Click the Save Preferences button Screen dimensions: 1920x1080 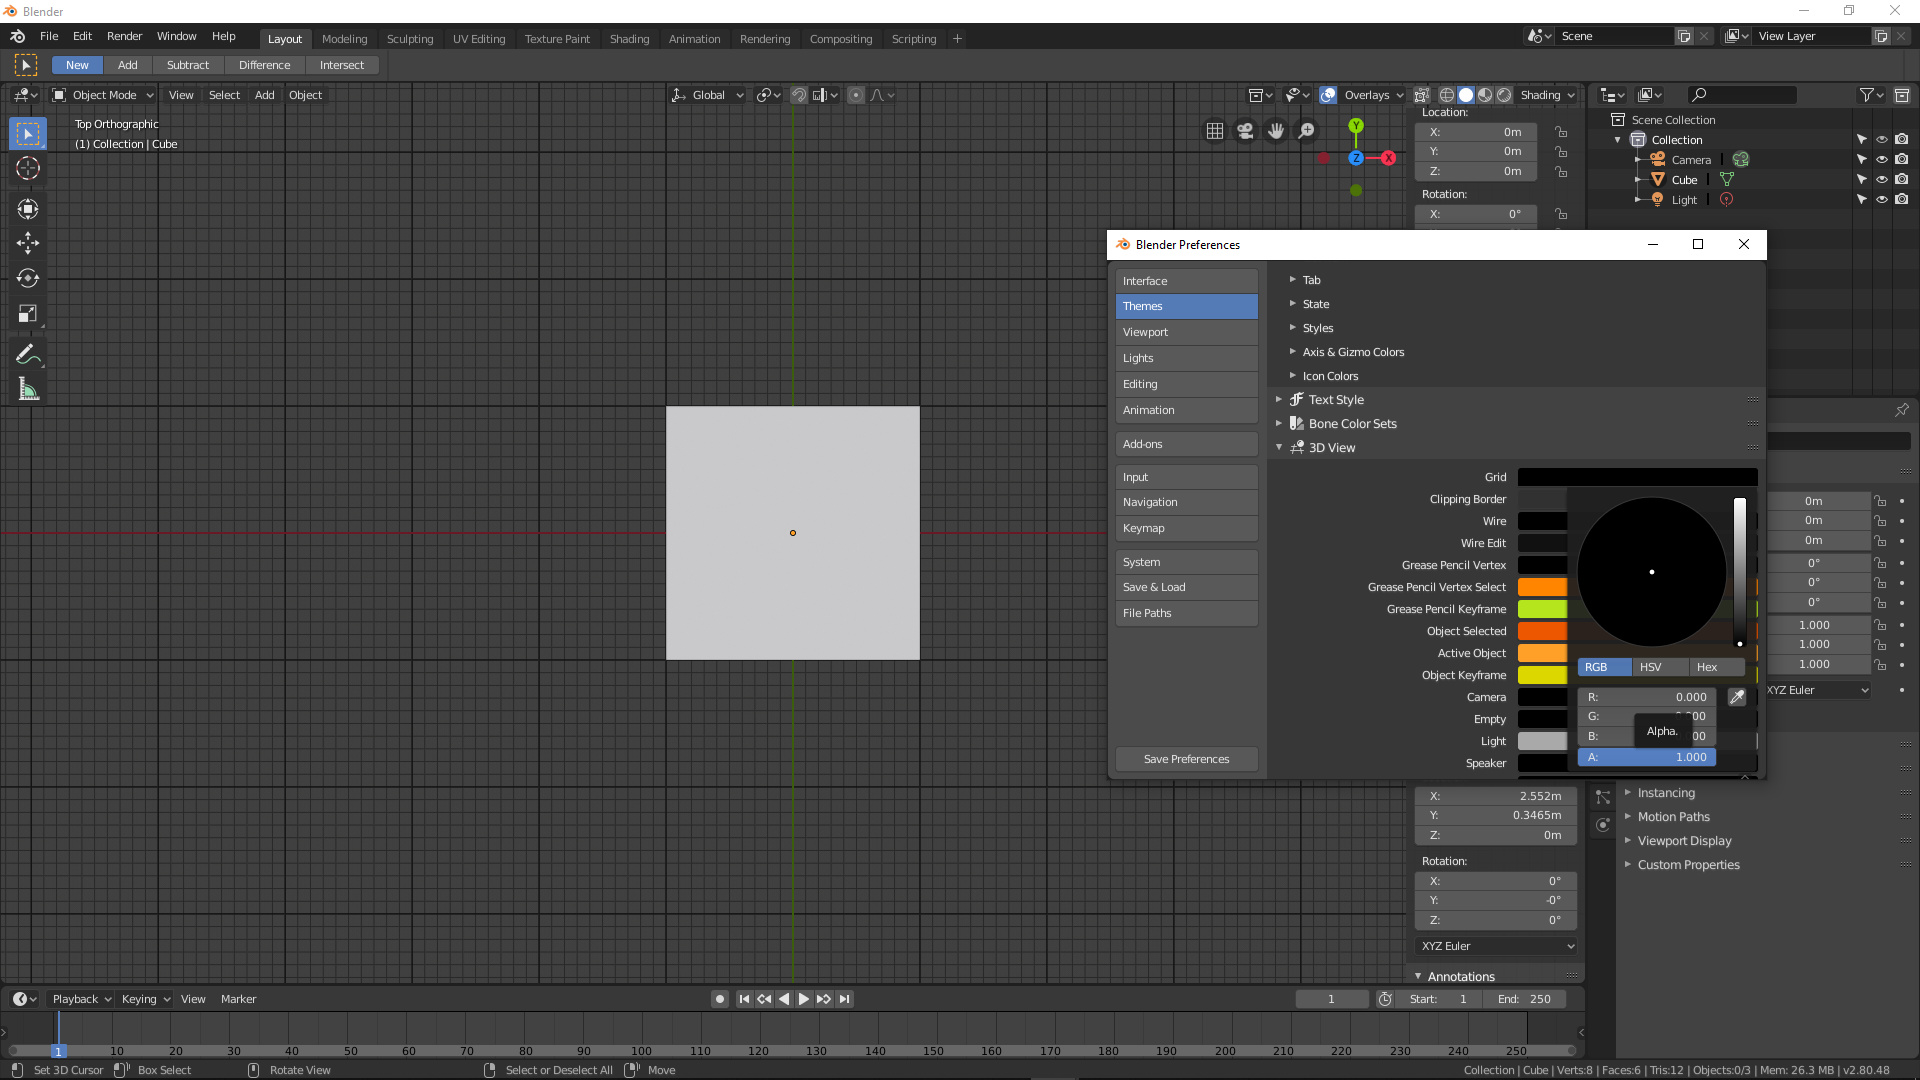click(1185, 758)
